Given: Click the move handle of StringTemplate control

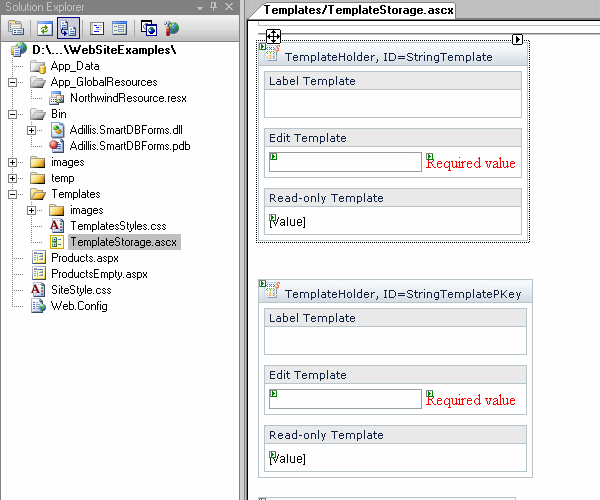Looking at the screenshot, I should point(273,37).
